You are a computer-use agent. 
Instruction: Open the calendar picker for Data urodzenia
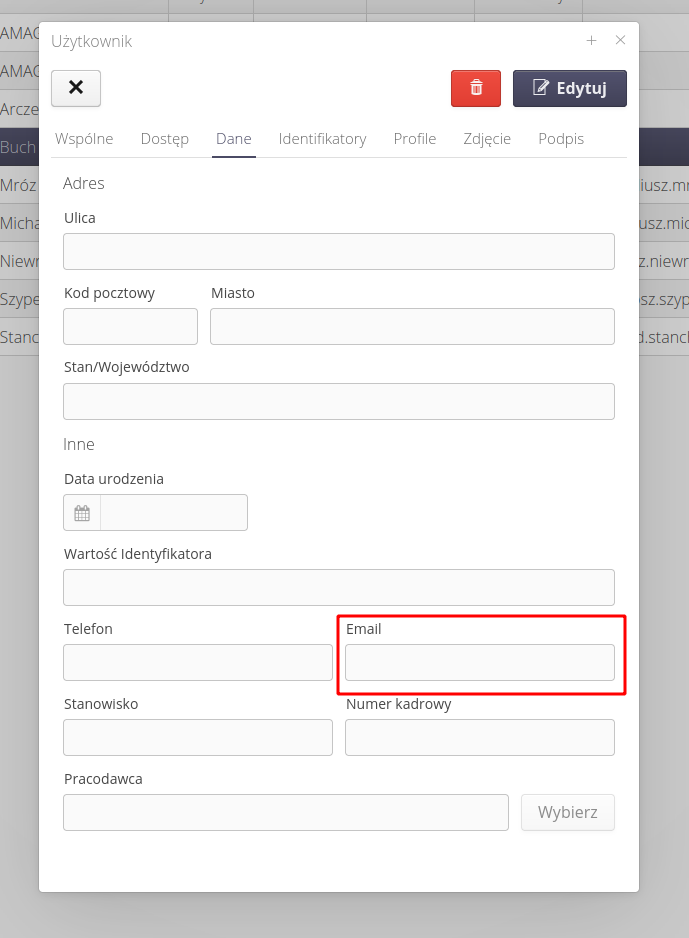(81, 512)
